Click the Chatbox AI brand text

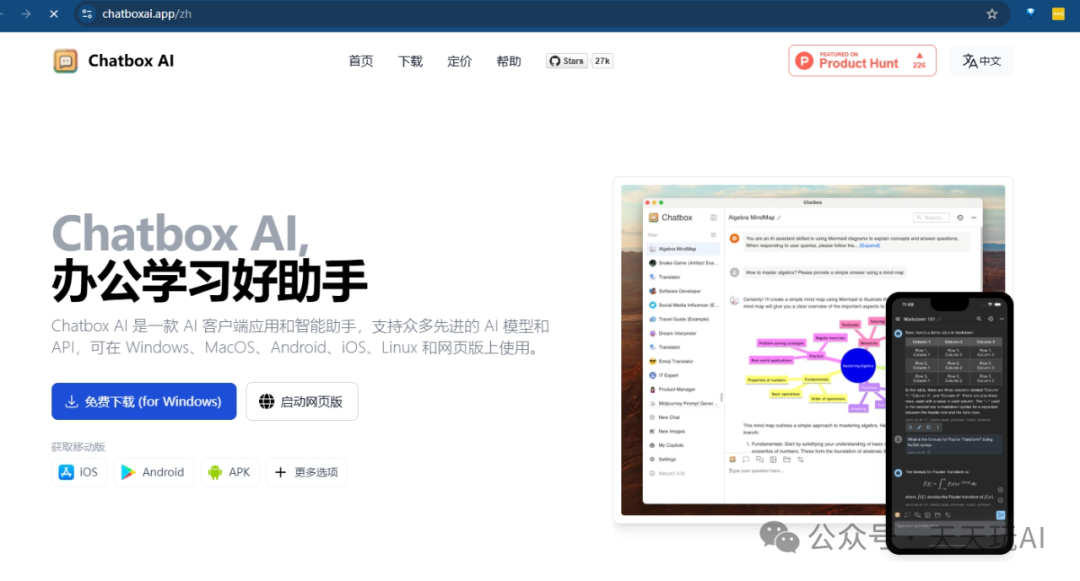131,61
